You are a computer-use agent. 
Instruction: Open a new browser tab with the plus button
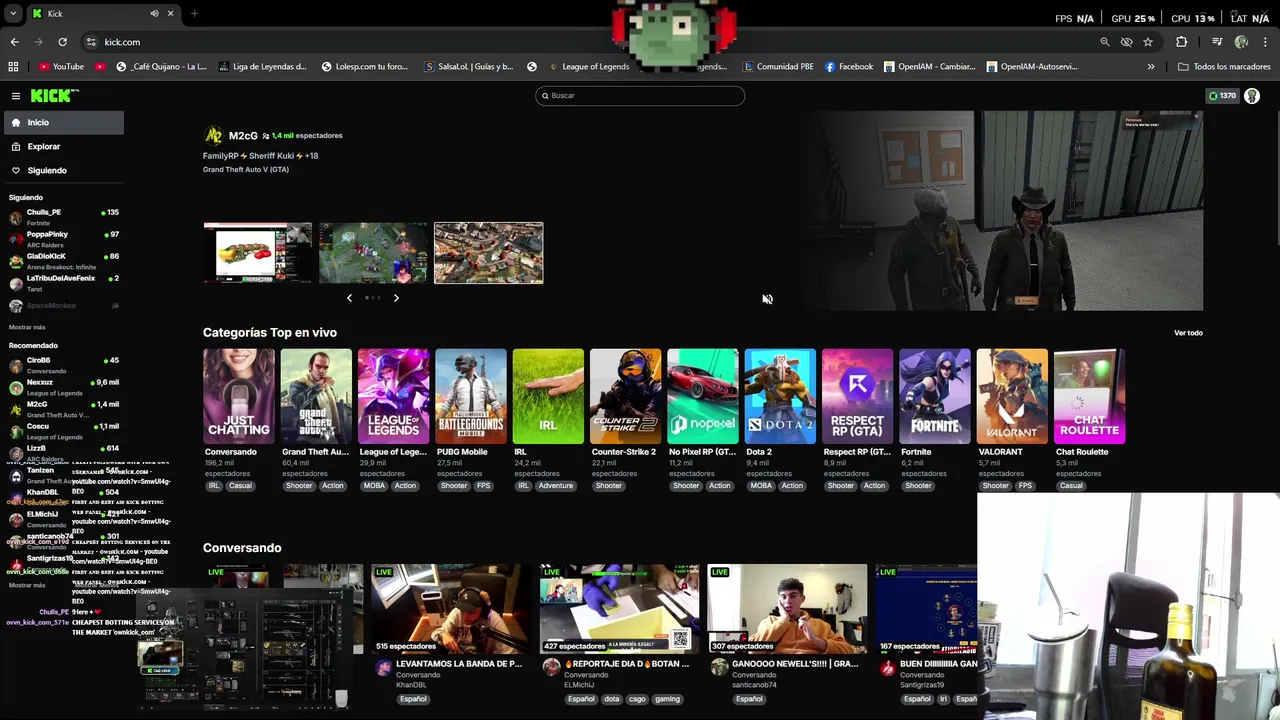194,13
